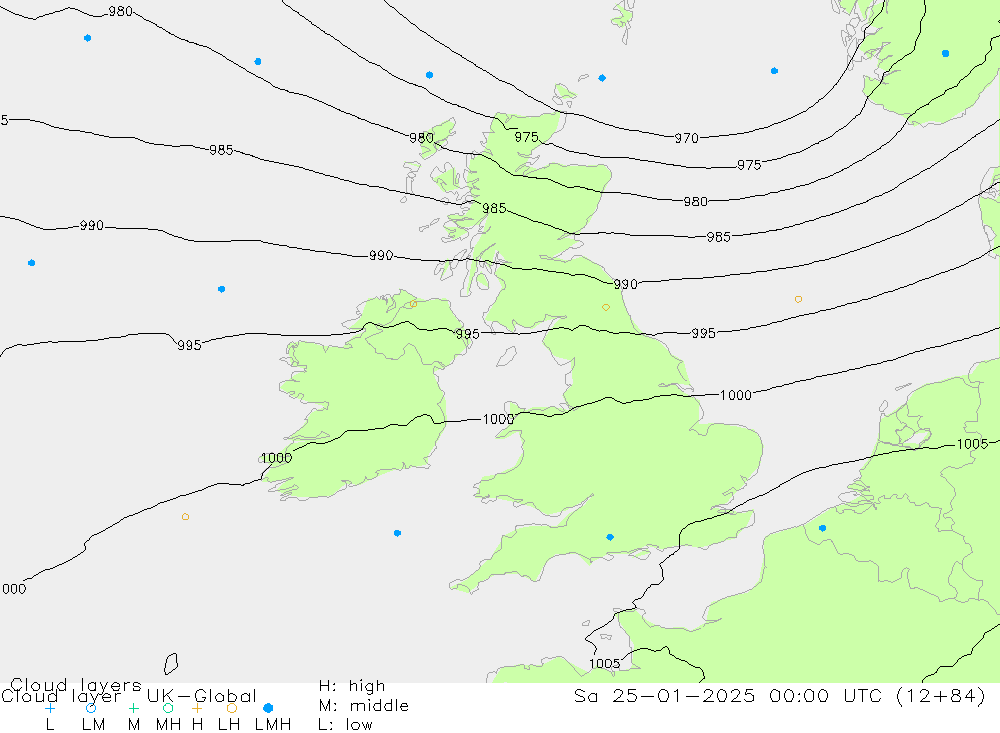Viewport: 1000px width, 733px height.
Task: Click the 985 label over western Scotland
Action: tap(494, 209)
